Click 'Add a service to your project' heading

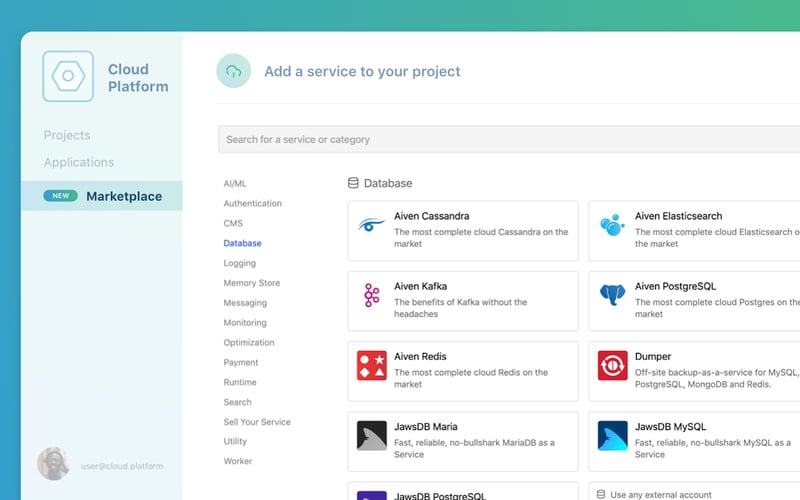click(x=362, y=71)
